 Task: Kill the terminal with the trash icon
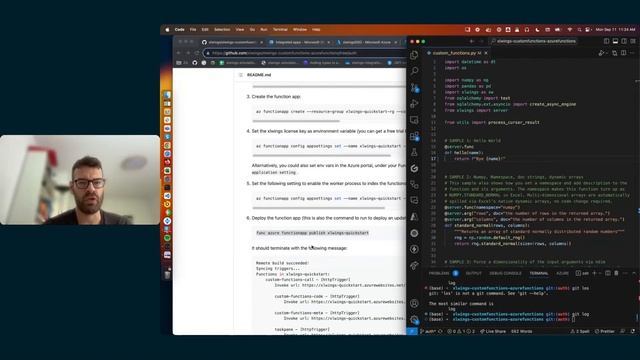click(x=616, y=273)
